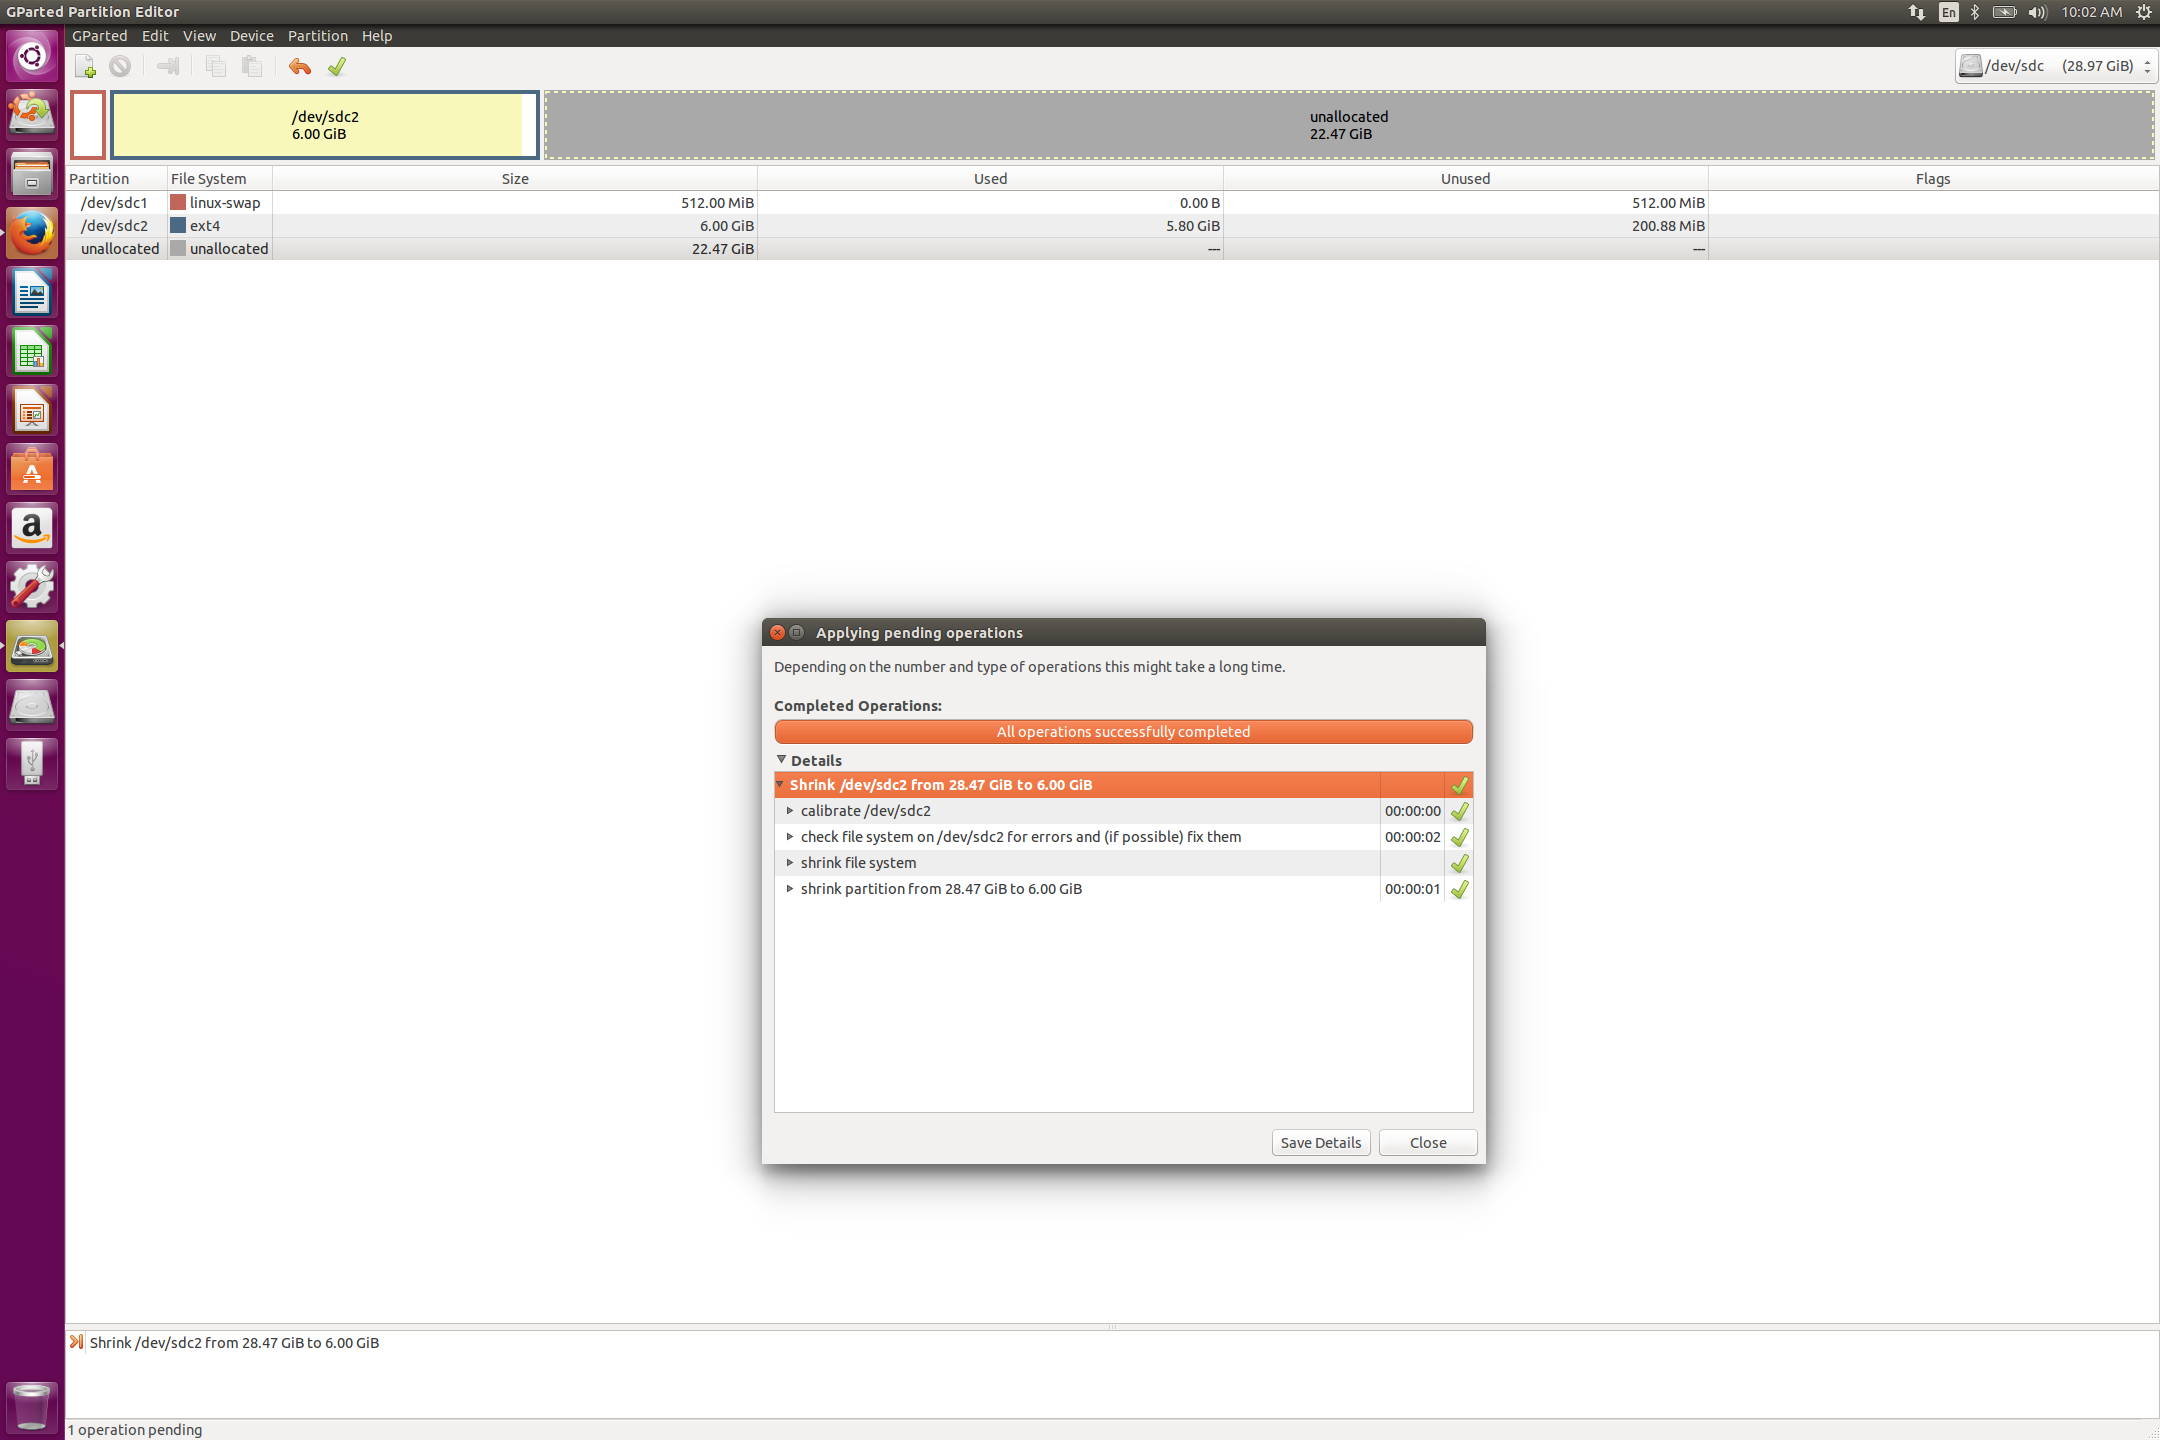Image resolution: width=2160 pixels, height=1440 pixels.
Task: Expand check file system for errors step
Action: pyautogui.click(x=790, y=837)
